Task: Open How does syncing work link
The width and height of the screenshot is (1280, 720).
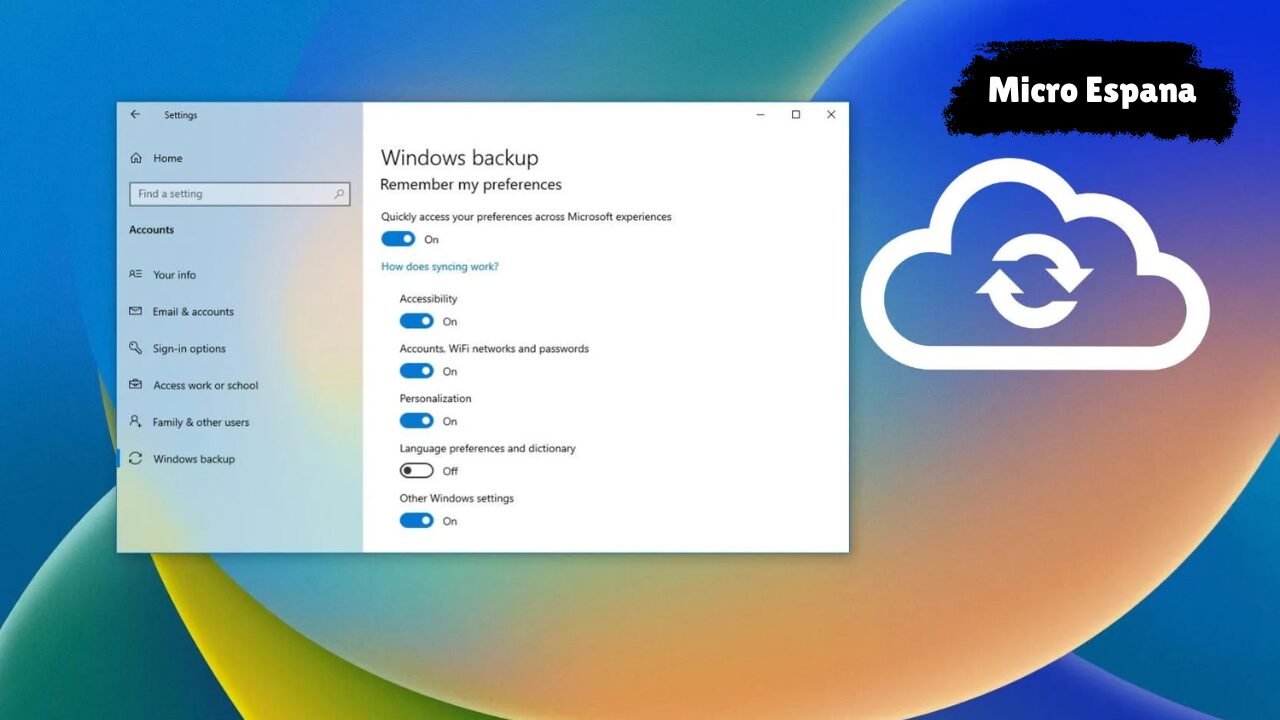Action: pos(439,267)
